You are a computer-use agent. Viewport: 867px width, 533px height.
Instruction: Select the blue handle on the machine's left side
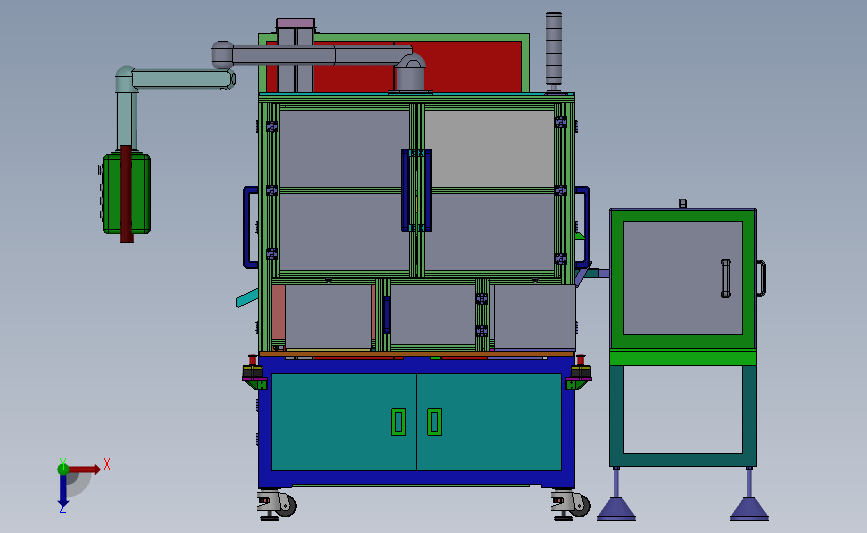(250, 227)
